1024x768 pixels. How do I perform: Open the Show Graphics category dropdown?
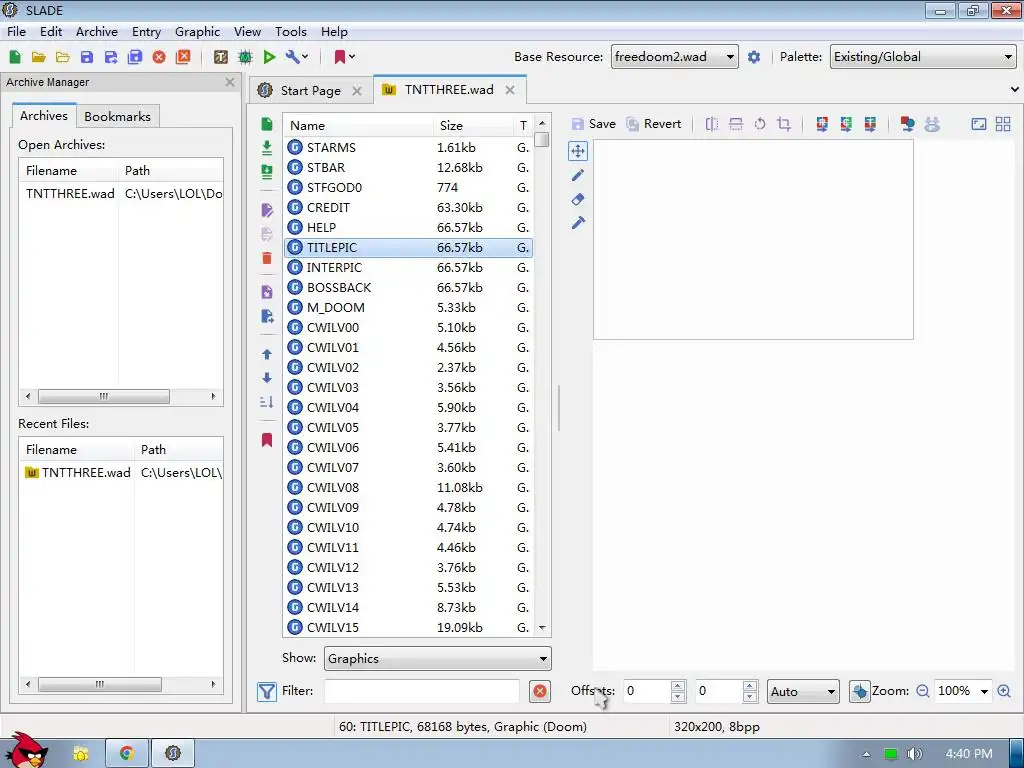[x=438, y=658]
